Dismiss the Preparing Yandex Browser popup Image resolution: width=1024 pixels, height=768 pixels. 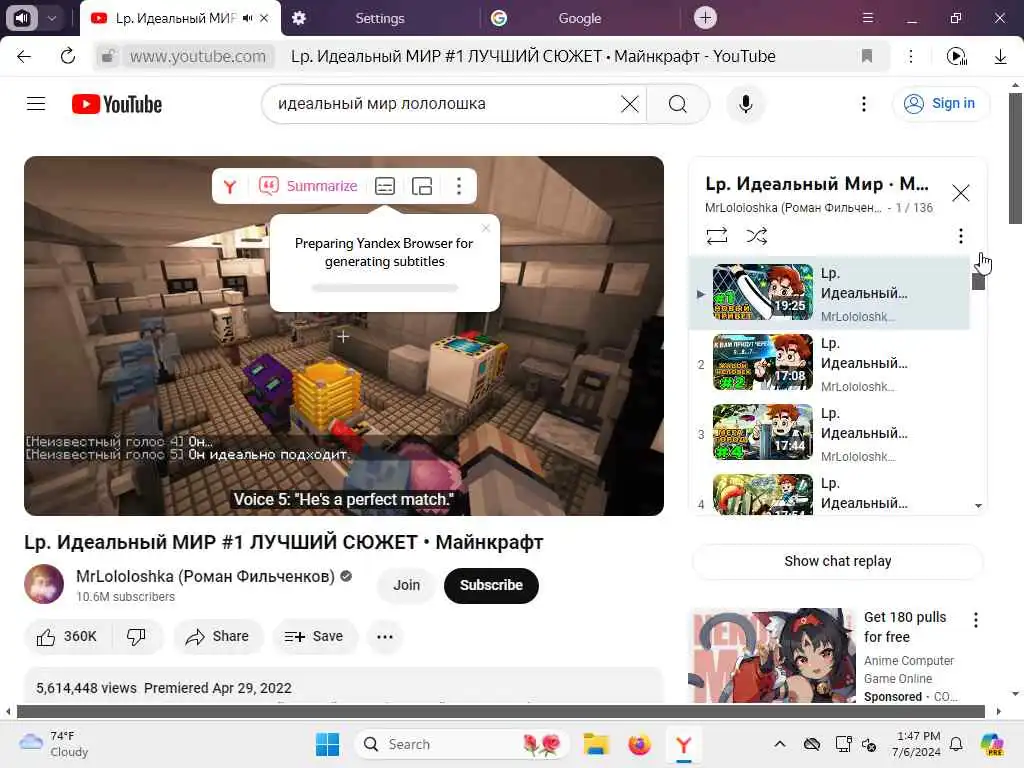(x=485, y=228)
